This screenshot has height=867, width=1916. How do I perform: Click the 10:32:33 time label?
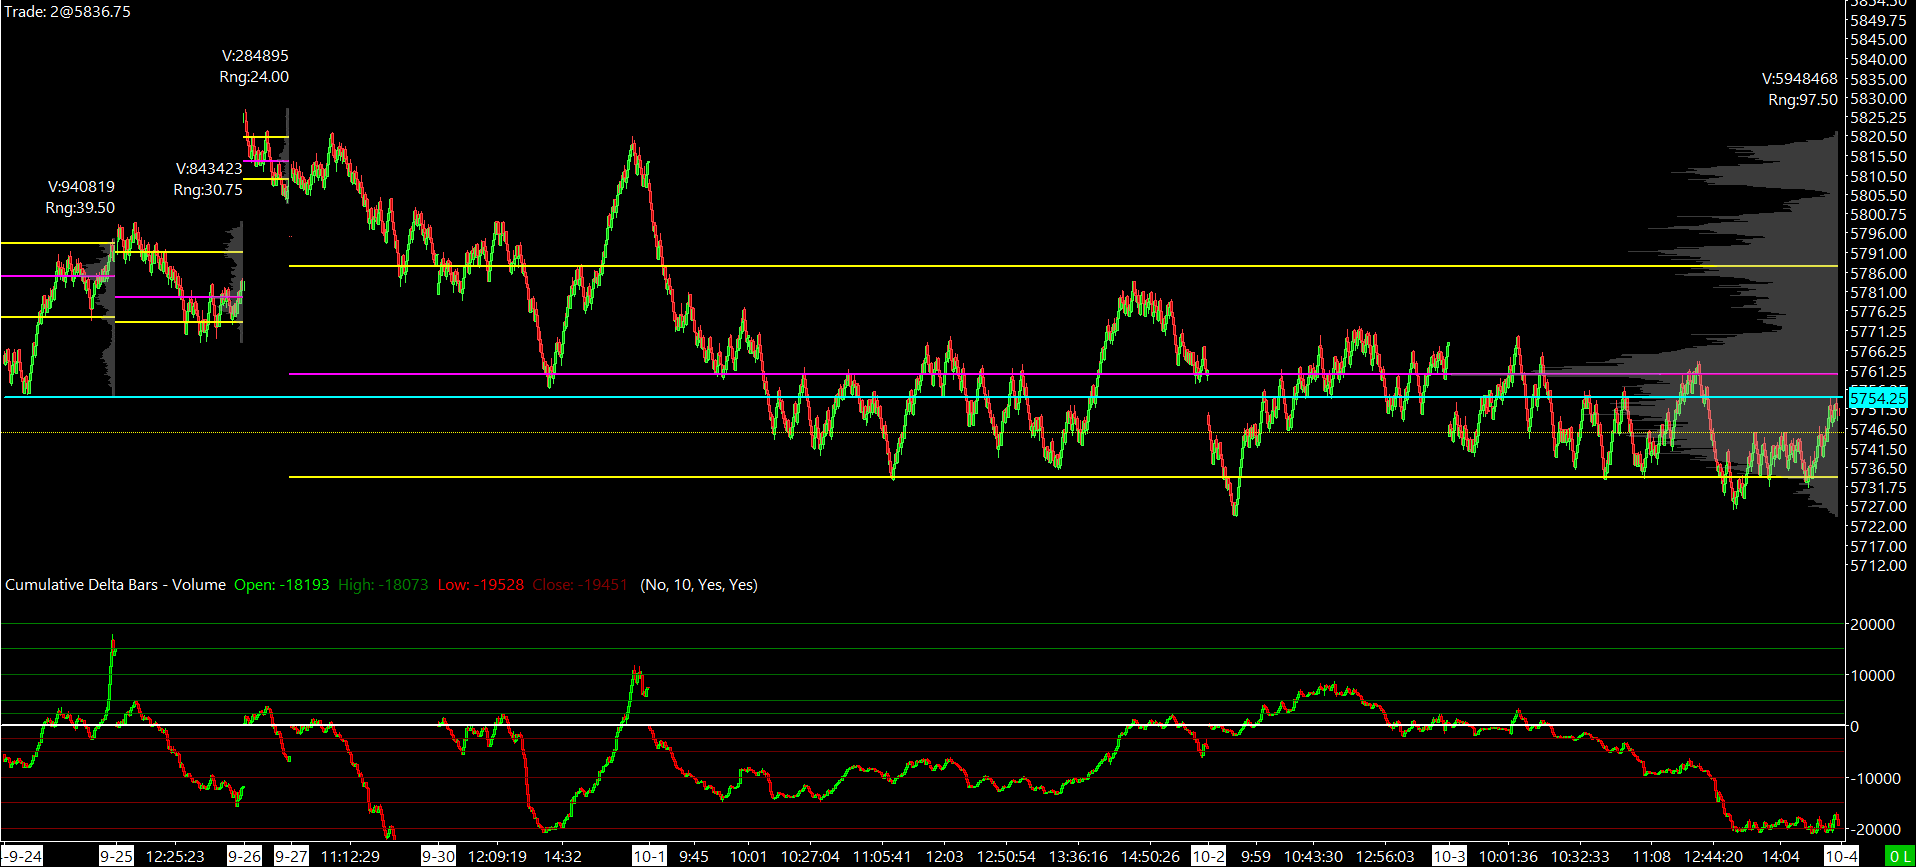click(x=1580, y=856)
